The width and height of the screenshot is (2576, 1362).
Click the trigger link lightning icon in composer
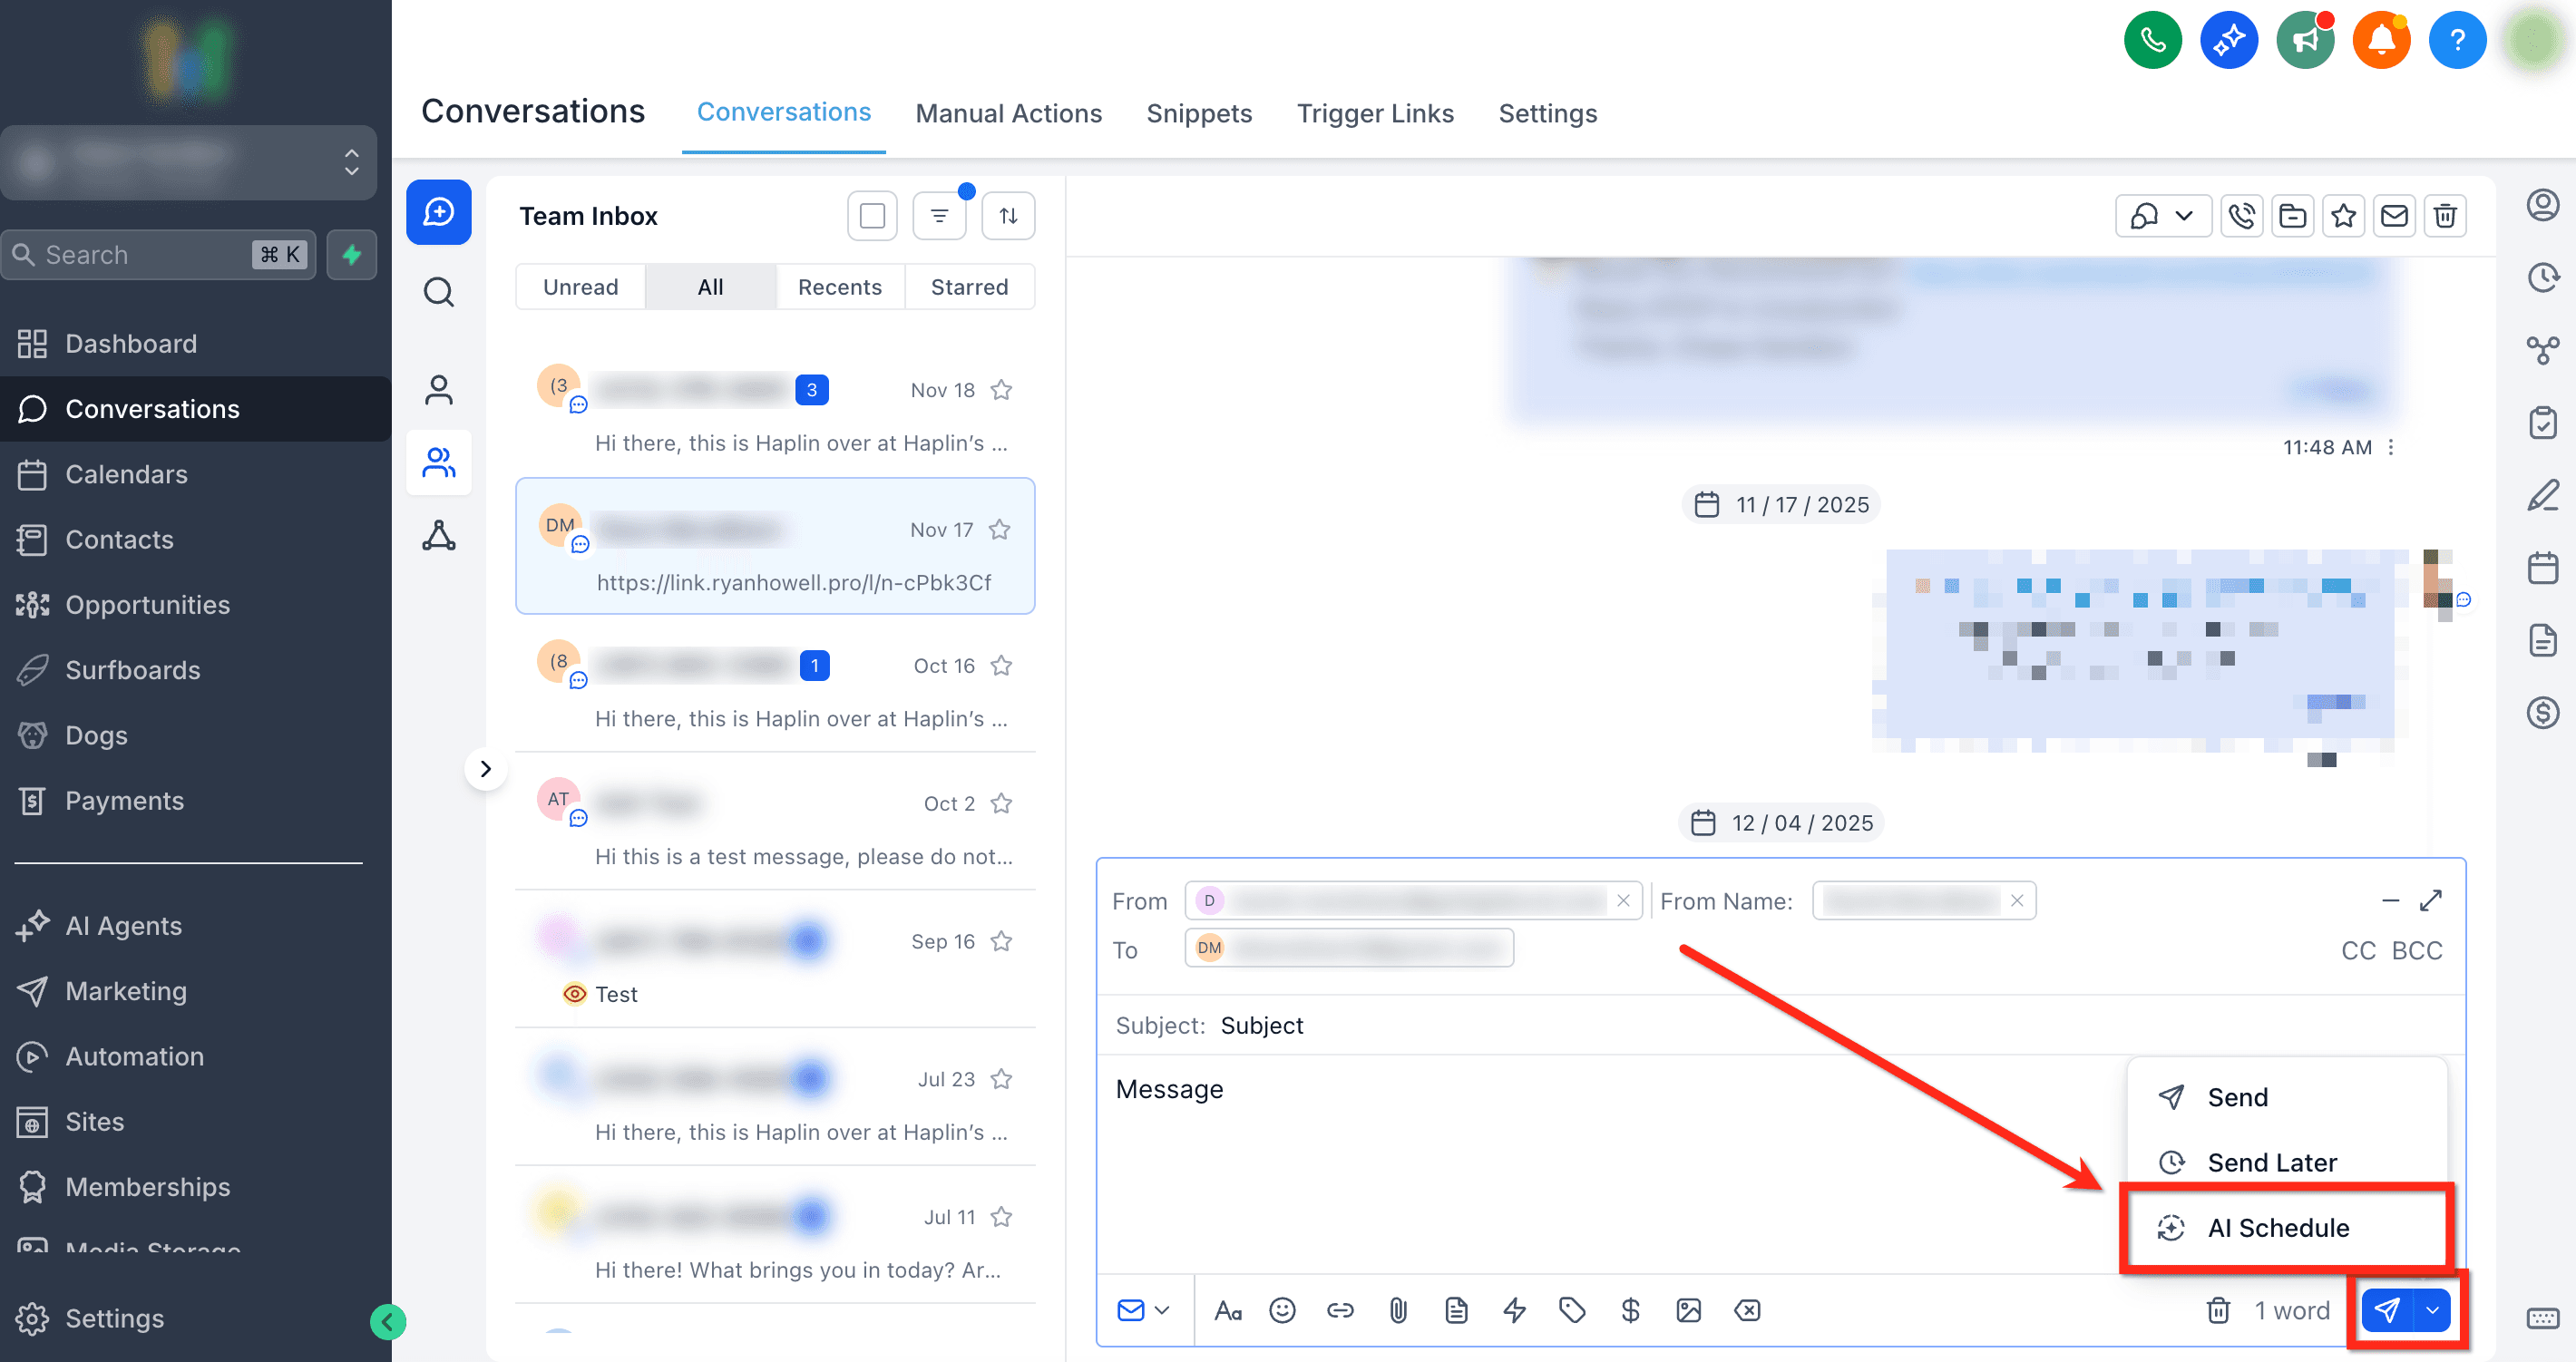pos(1514,1310)
